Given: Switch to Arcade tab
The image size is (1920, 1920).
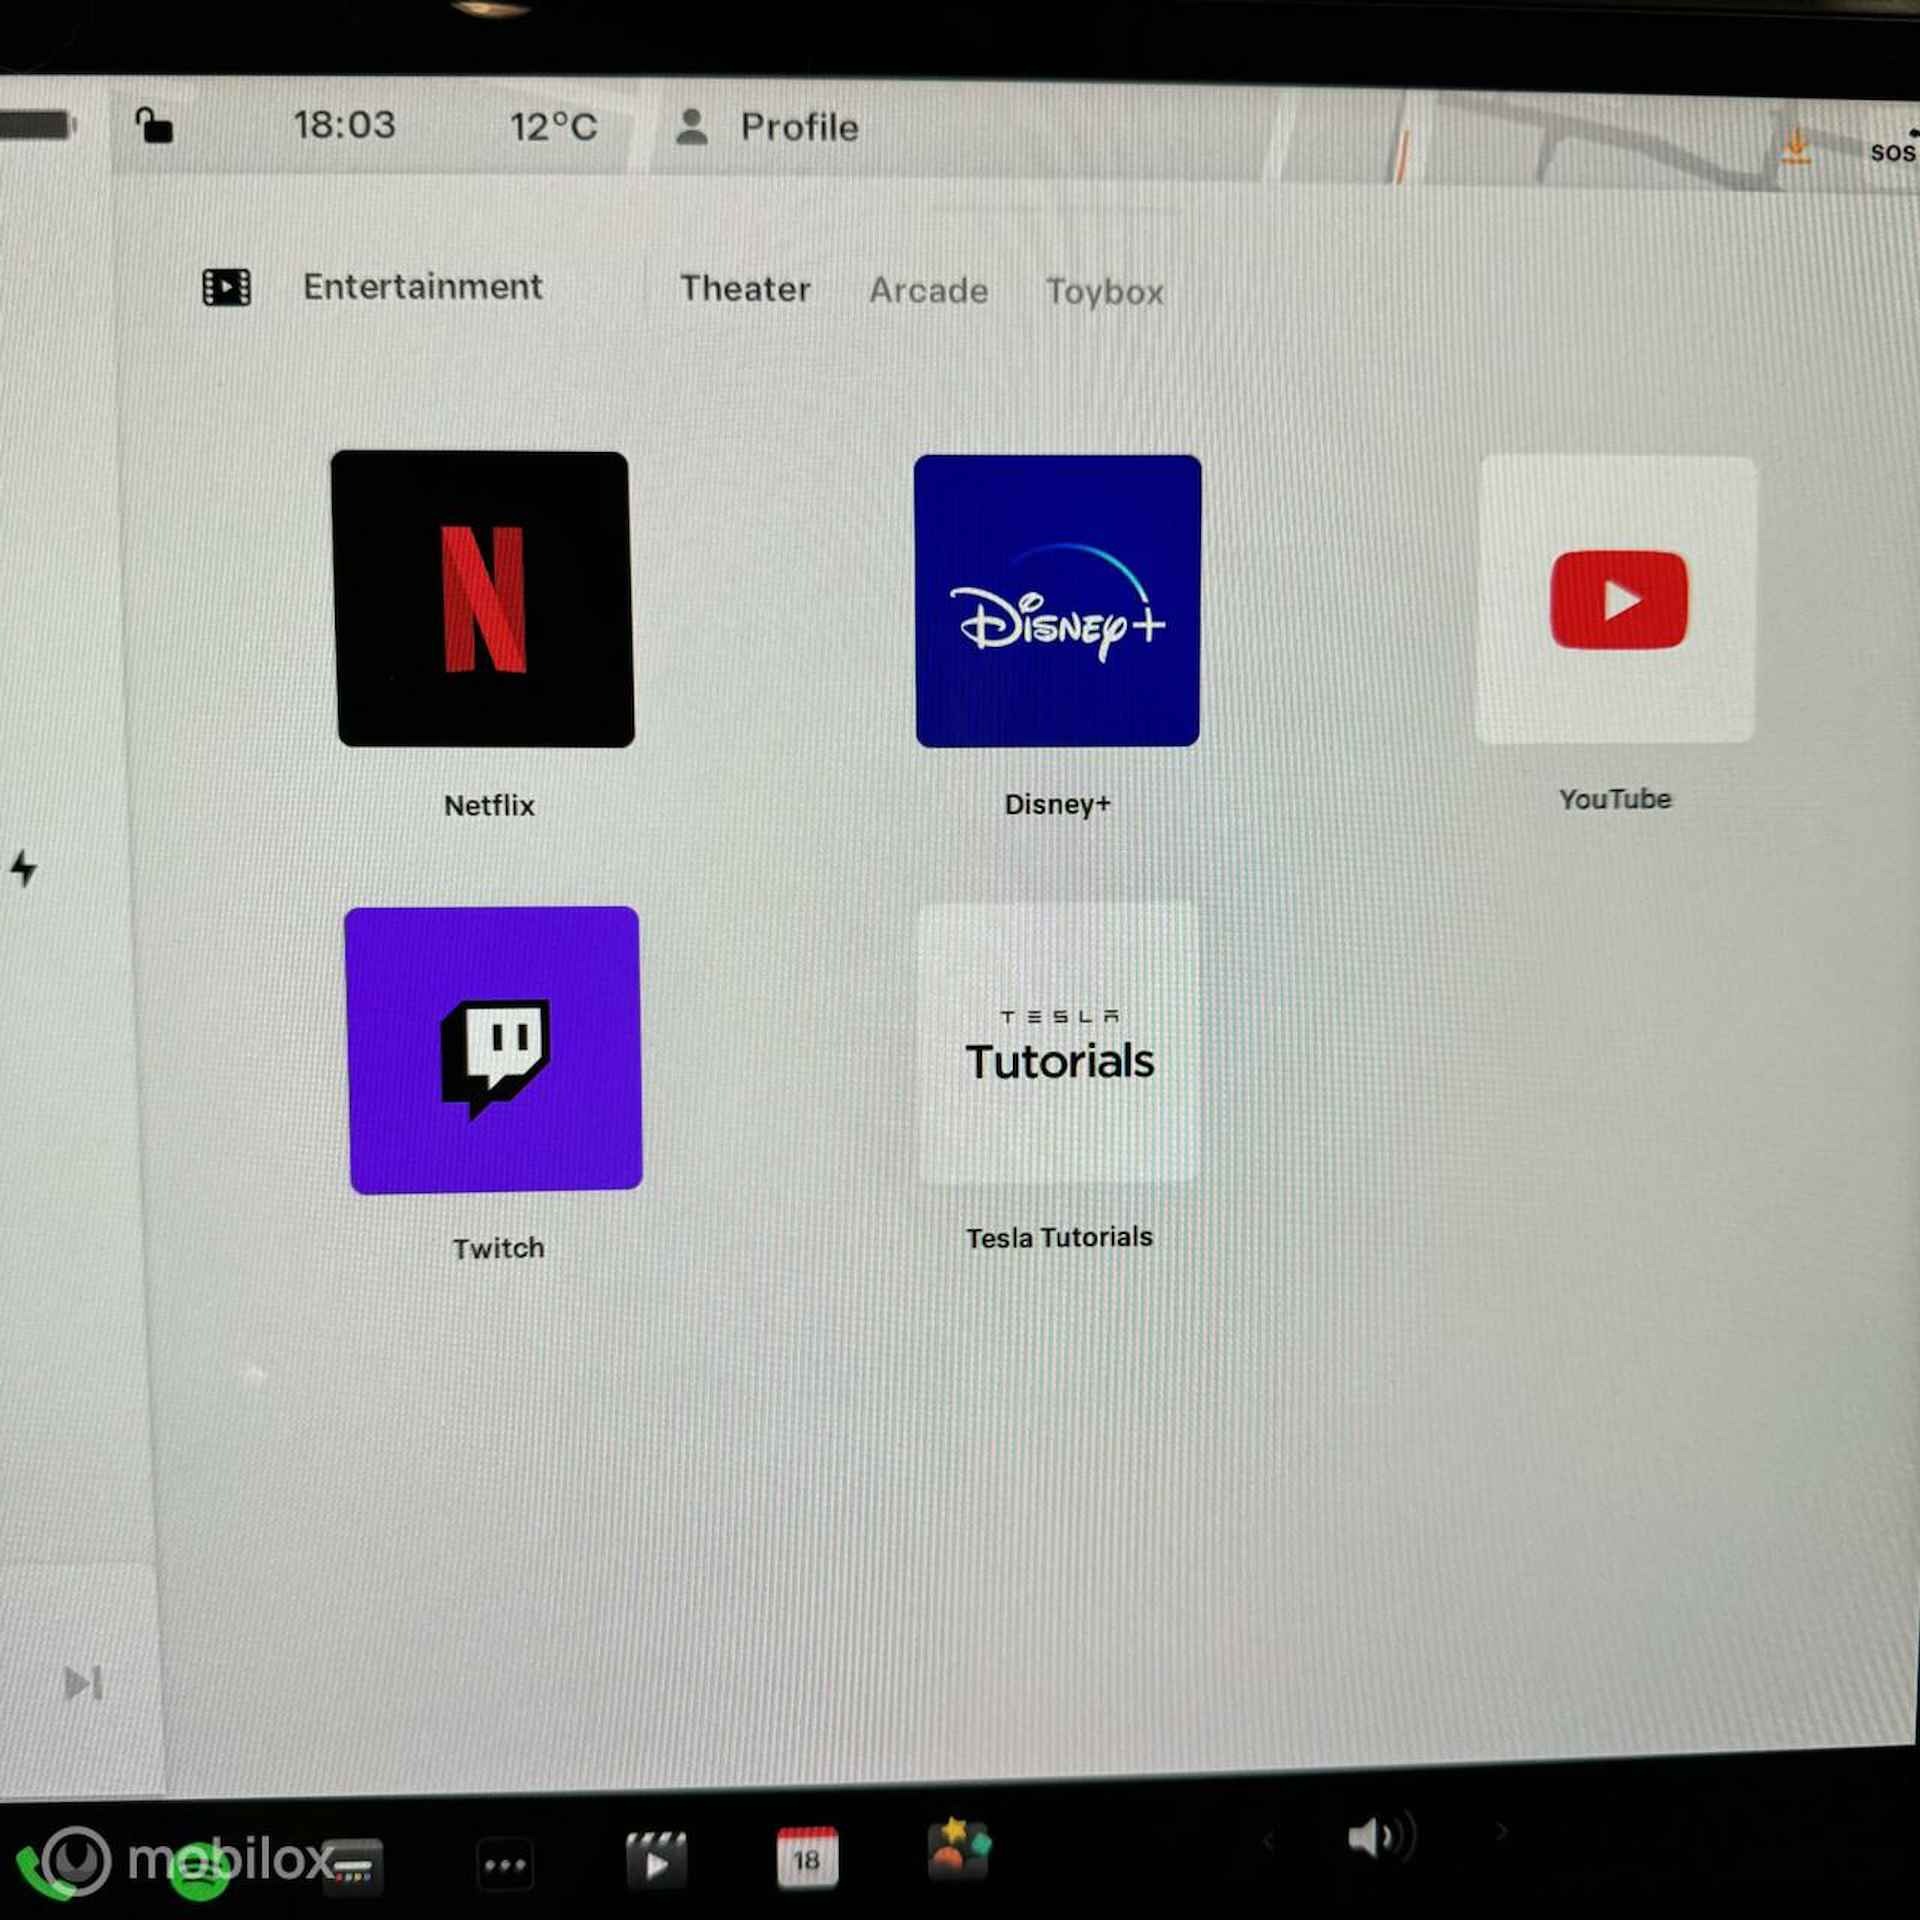Looking at the screenshot, I should [x=927, y=288].
